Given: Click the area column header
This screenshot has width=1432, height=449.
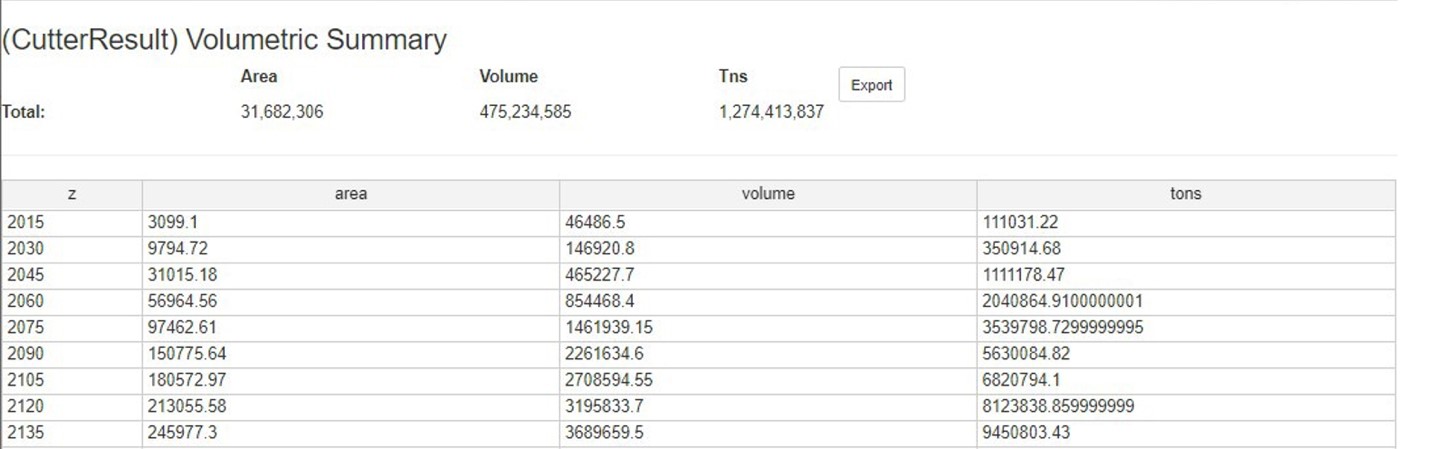Looking at the screenshot, I should coord(350,195).
